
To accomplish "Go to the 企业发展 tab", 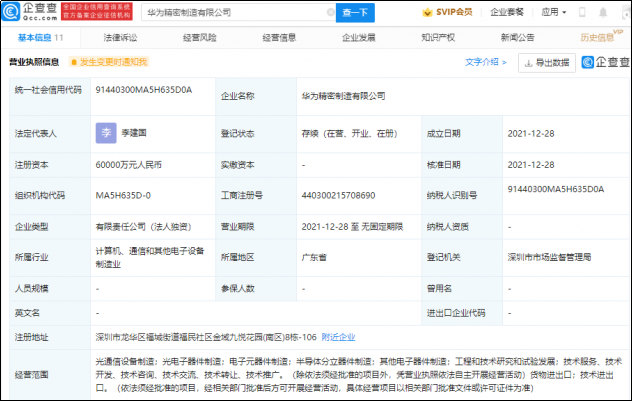I will (358, 38).
